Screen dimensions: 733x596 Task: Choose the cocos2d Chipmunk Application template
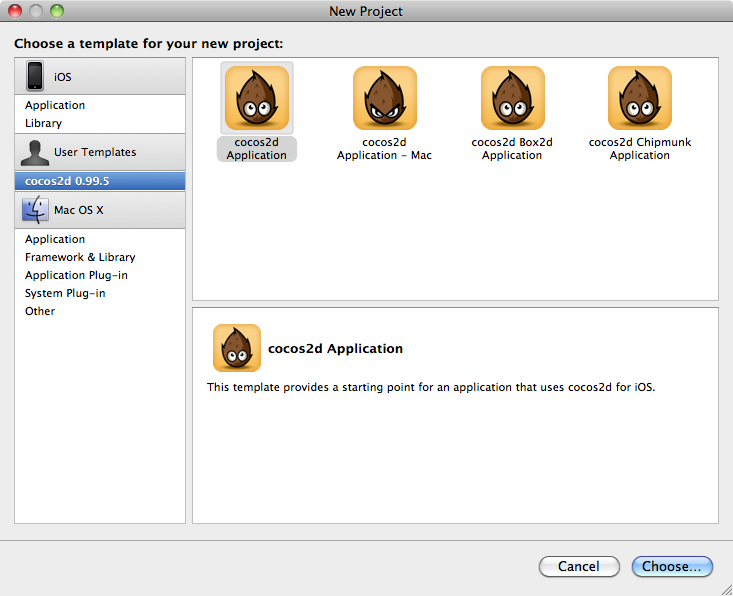point(640,114)
